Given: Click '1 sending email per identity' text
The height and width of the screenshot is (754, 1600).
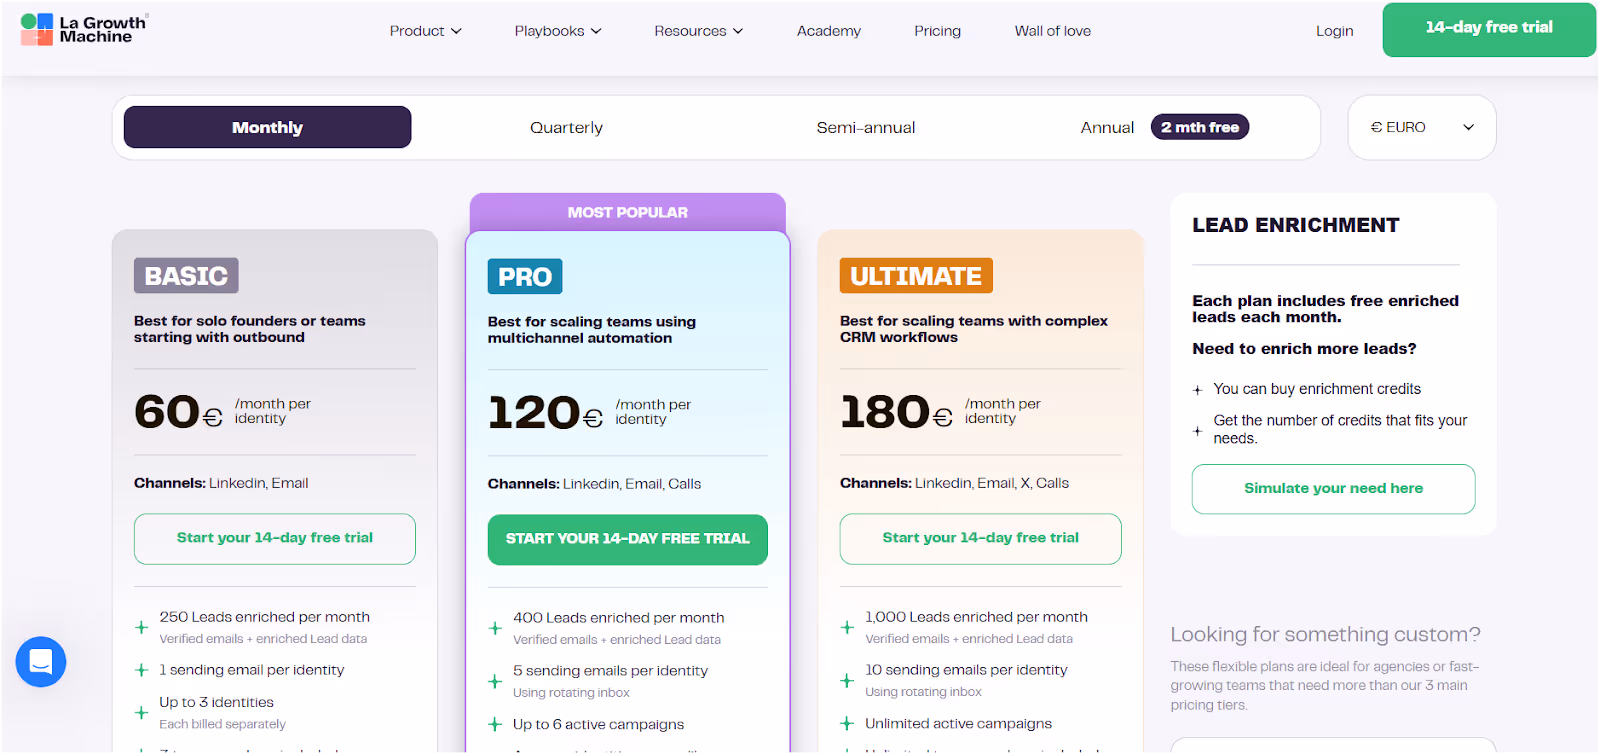Looking at the screenshot, I should (251, 670).
